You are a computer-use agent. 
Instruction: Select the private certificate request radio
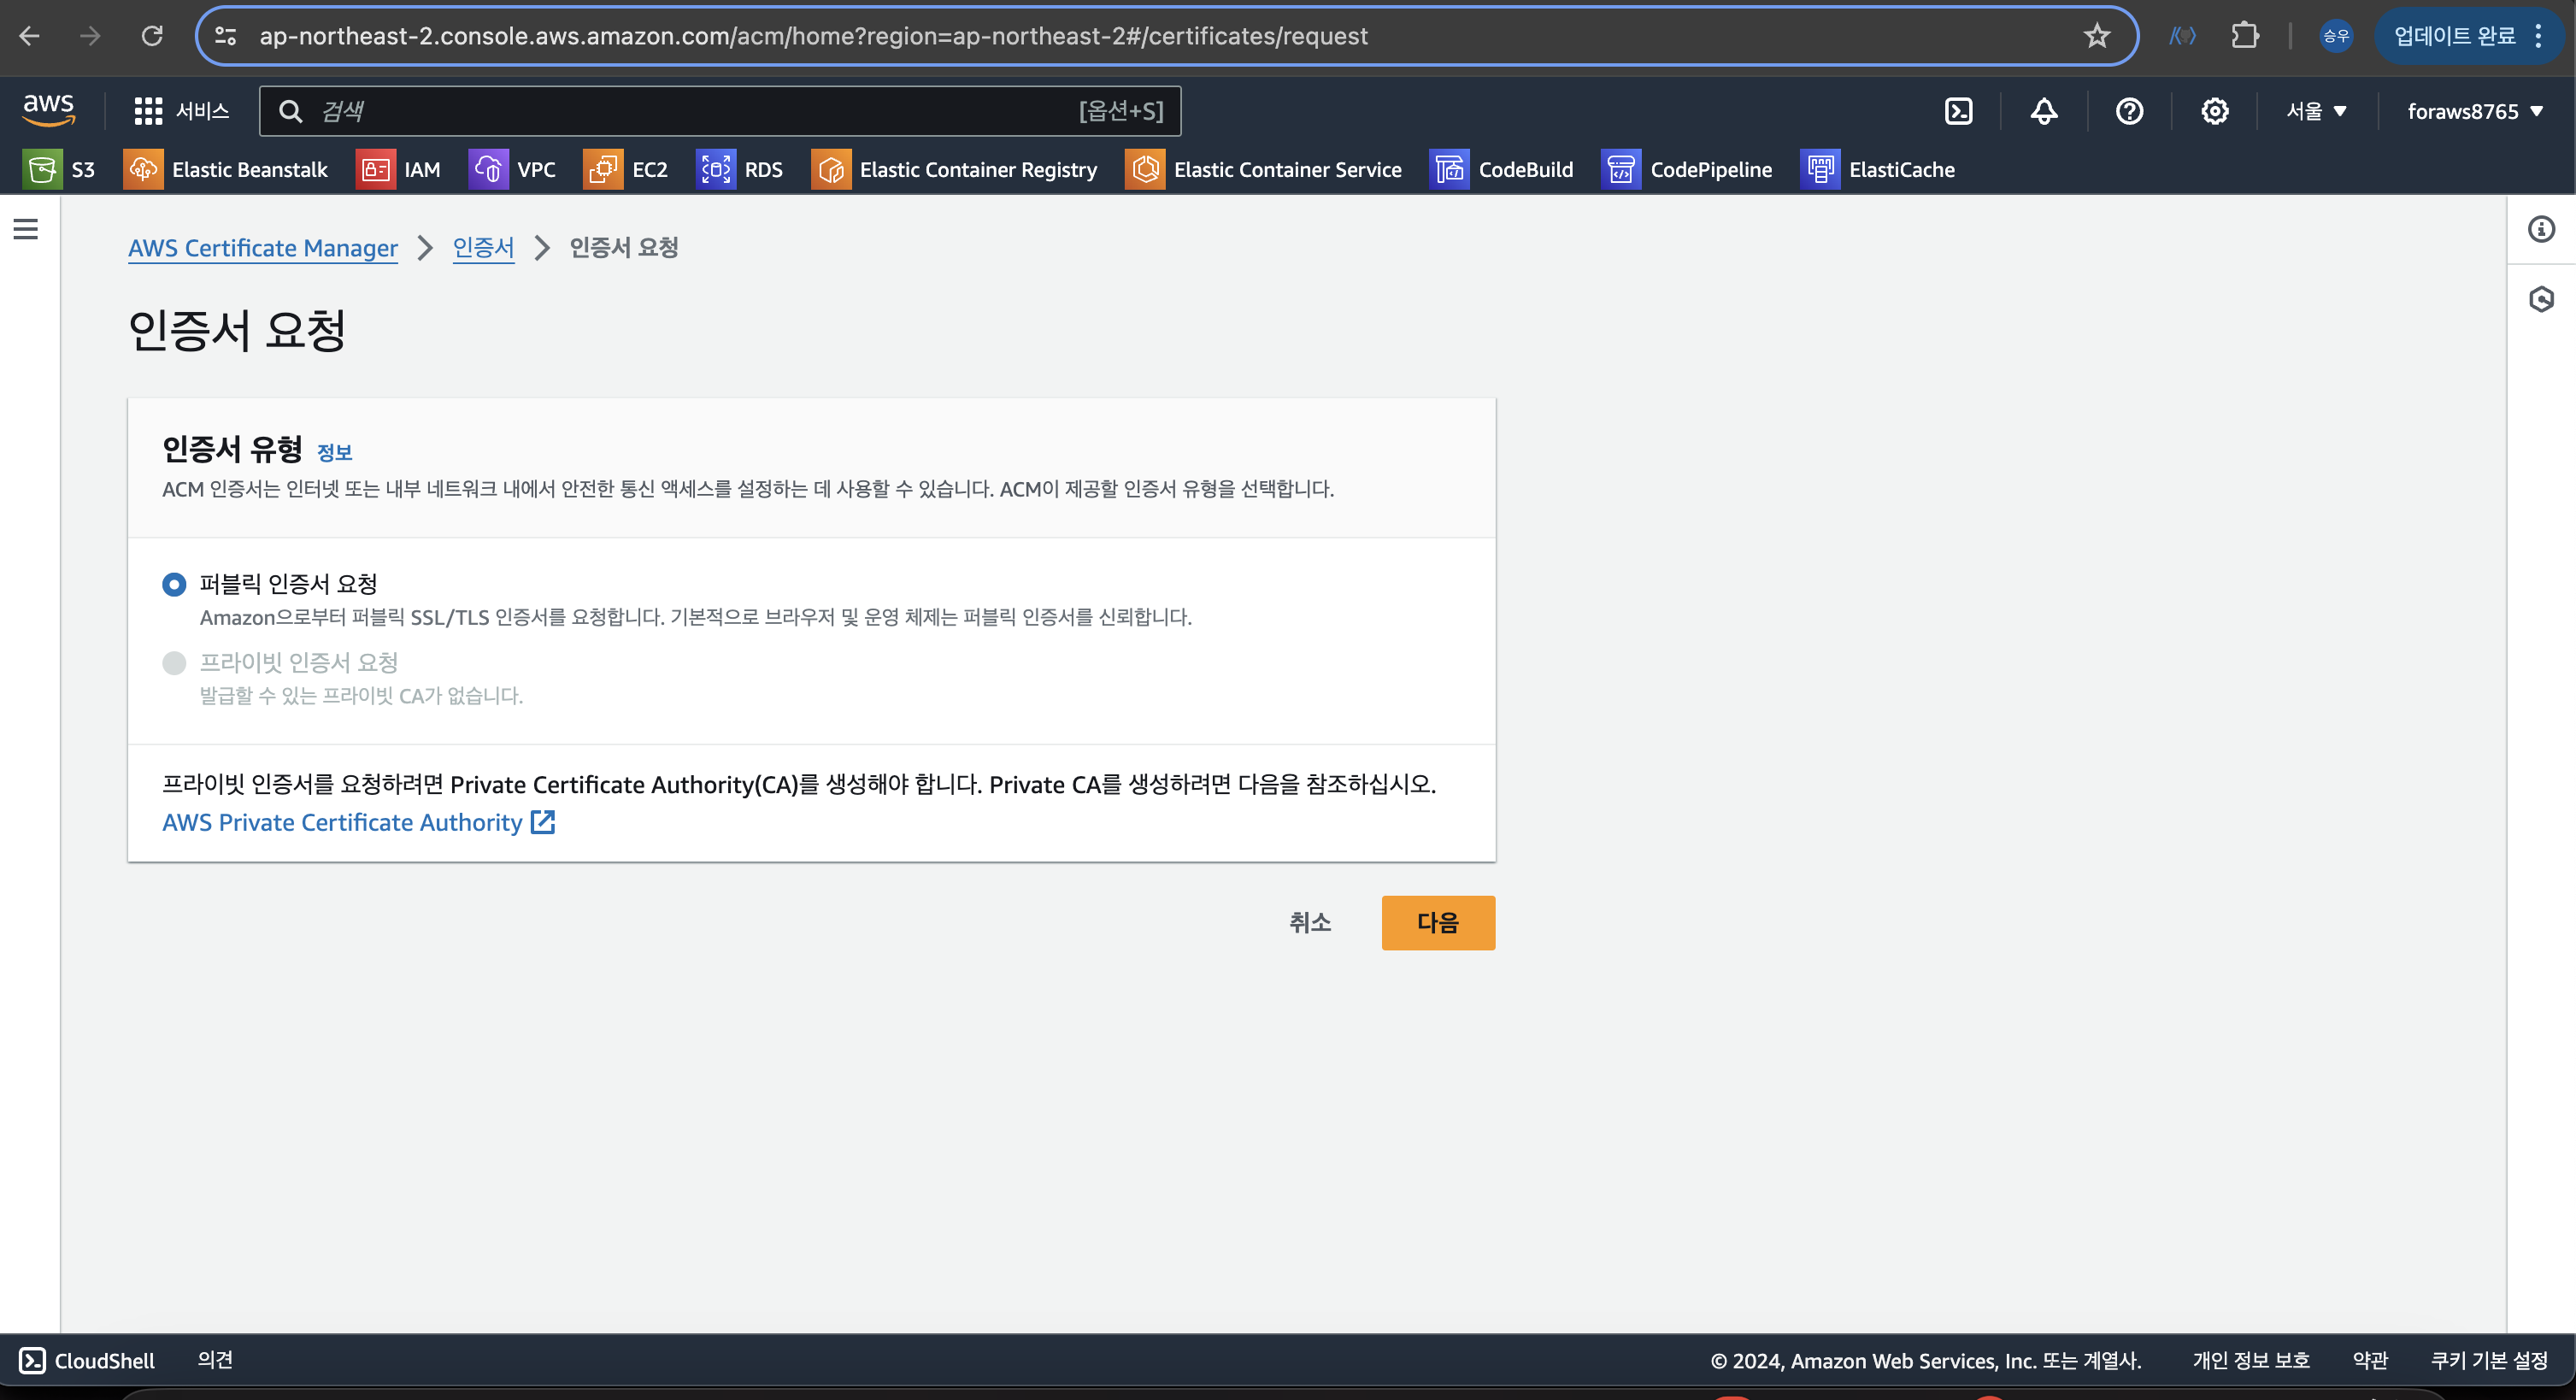point(174,663)
